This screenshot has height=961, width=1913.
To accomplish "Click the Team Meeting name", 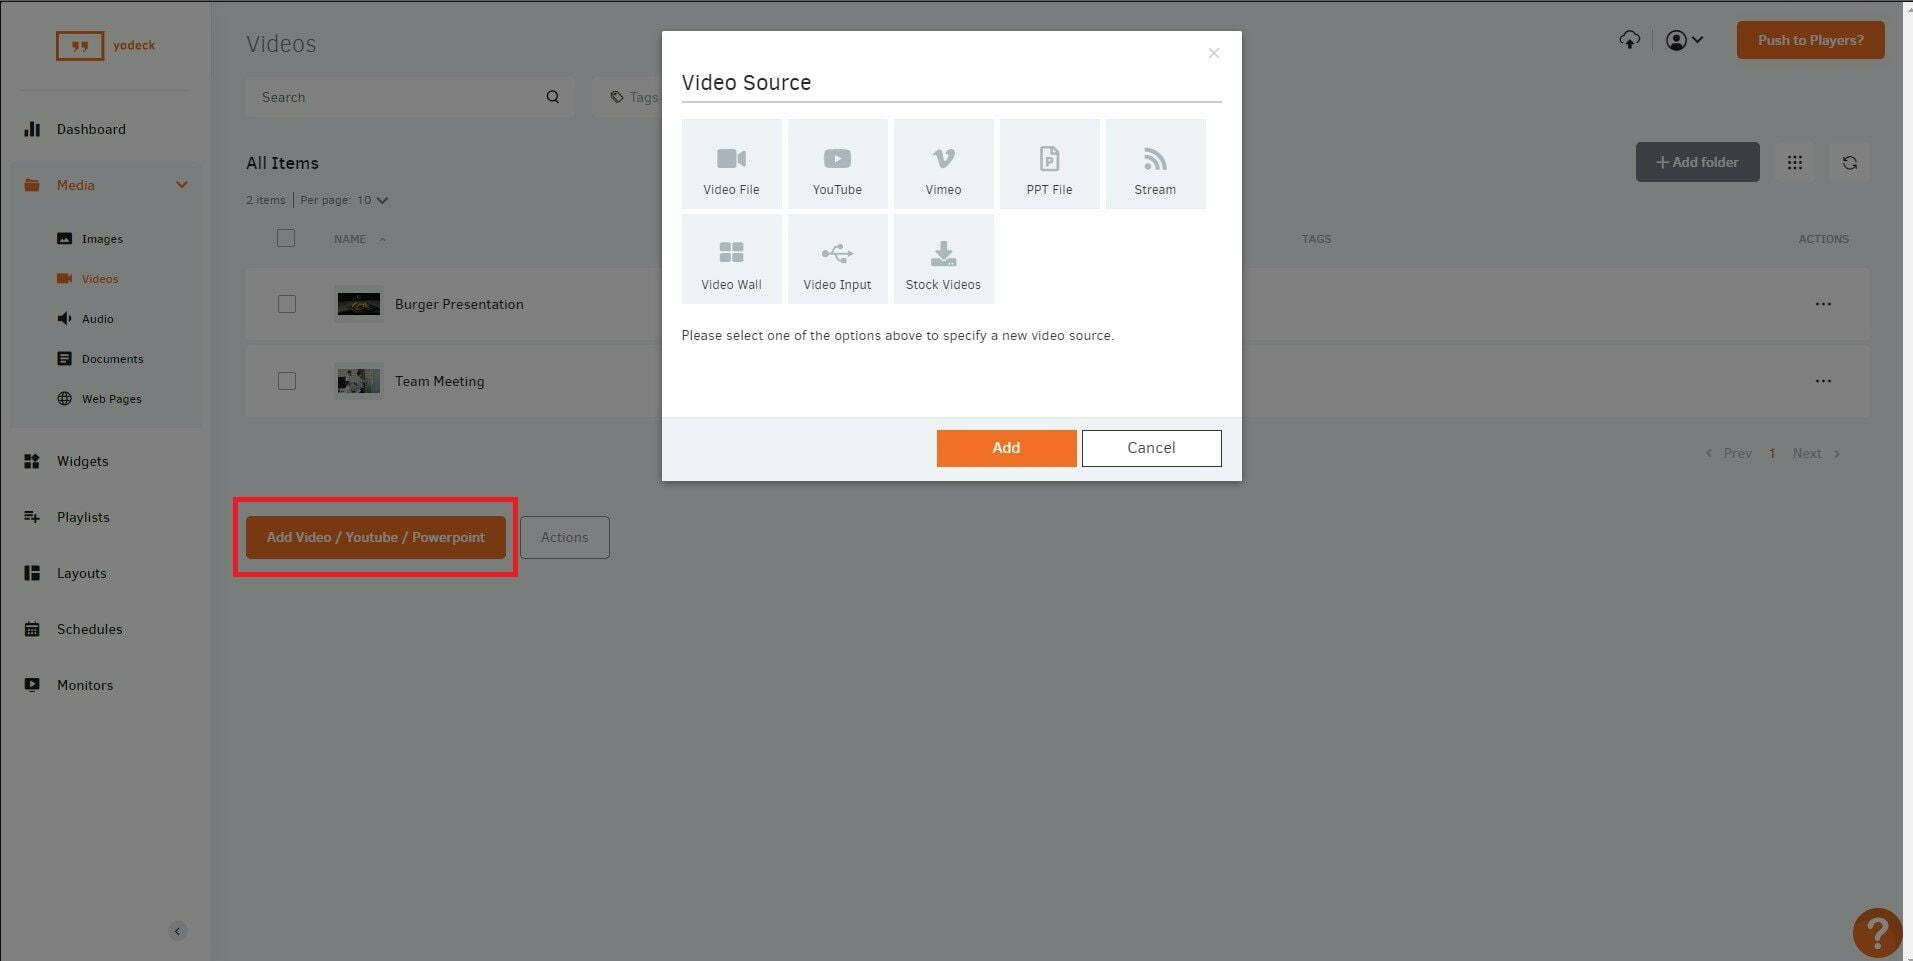I will (439, 381).
